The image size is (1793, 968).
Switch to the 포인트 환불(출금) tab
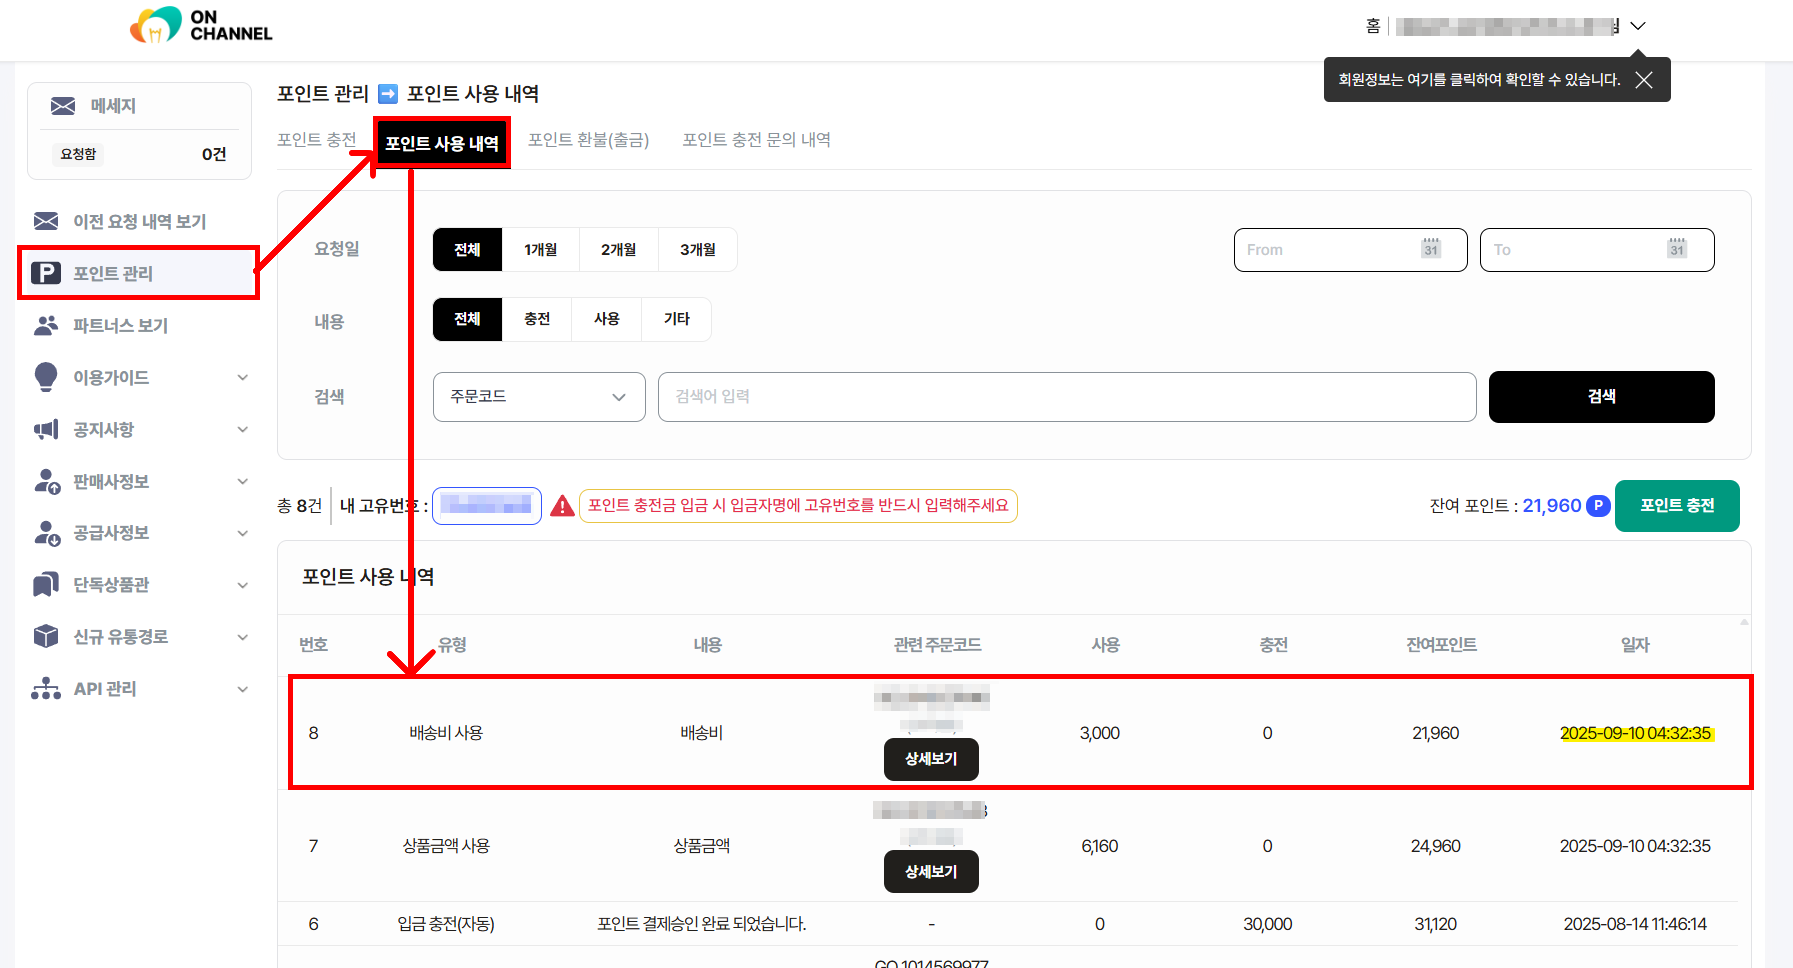588,140
